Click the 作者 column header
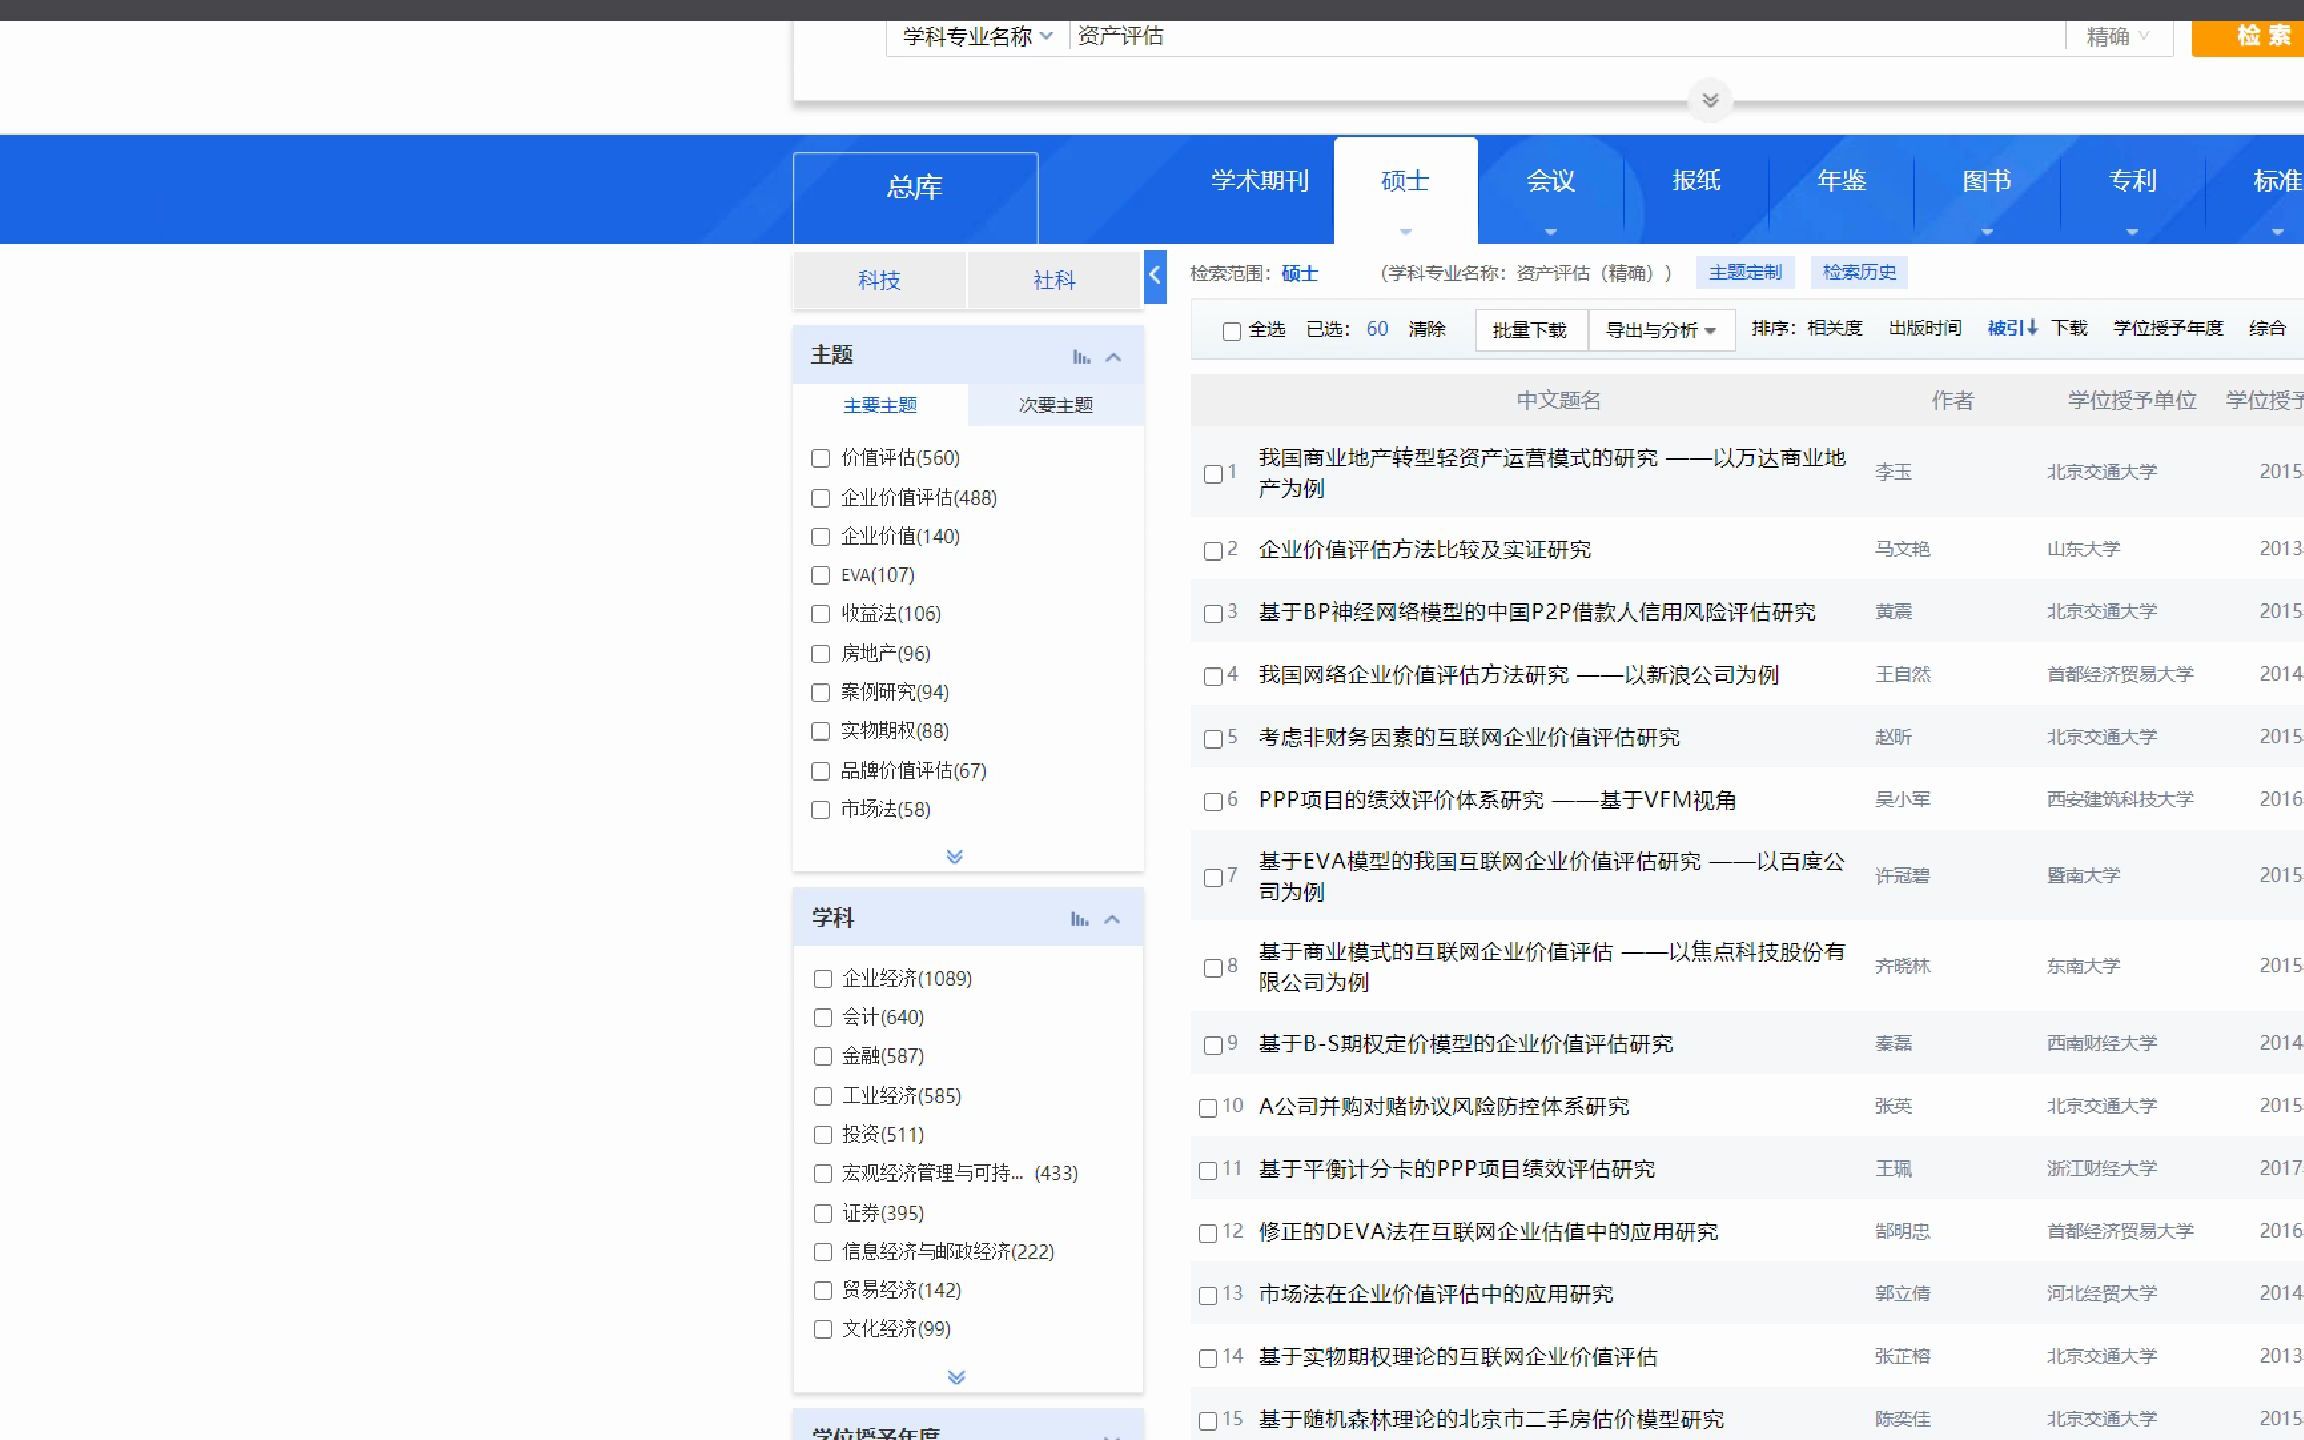 [1952, 400]
